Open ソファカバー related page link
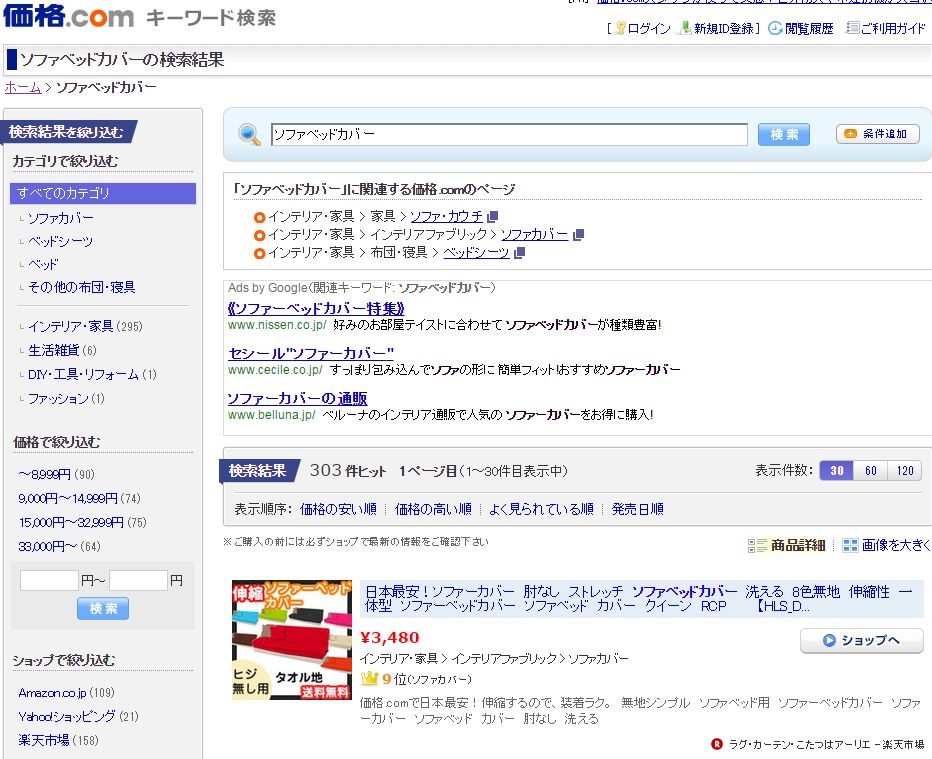Viewport: 932px width, 759px height. tap(534, 235)
